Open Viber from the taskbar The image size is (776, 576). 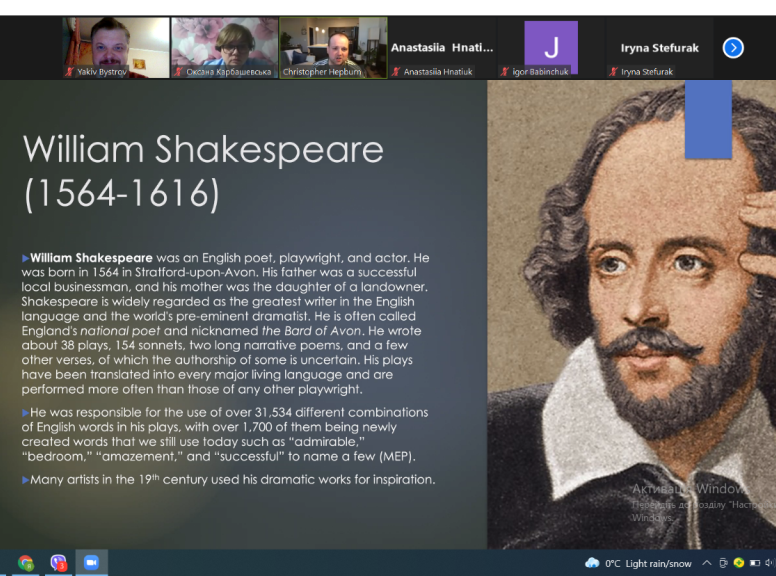pos(58,563)
